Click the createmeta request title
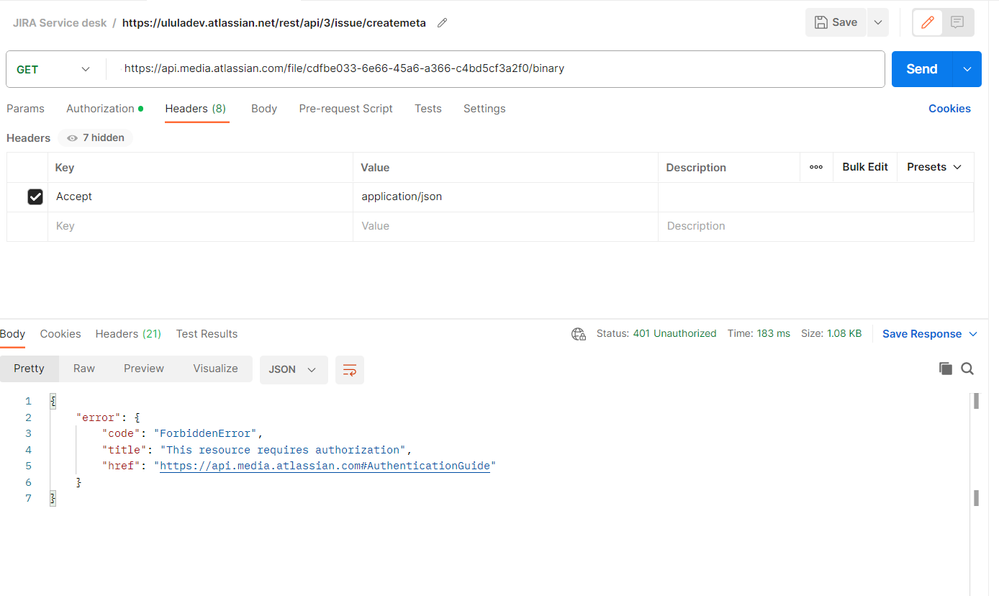The image size is (999, 596). click(274, 23)
